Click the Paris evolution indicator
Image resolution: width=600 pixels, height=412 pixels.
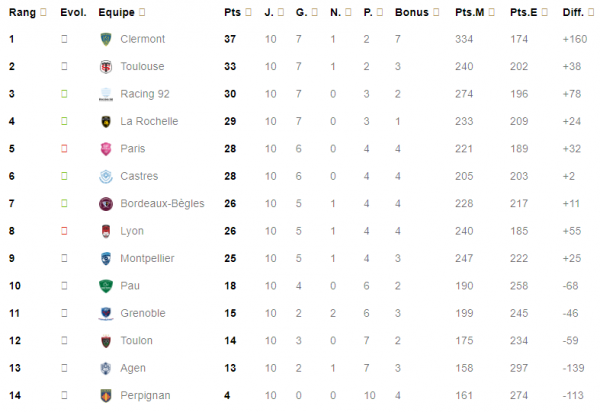click(65, 149)
